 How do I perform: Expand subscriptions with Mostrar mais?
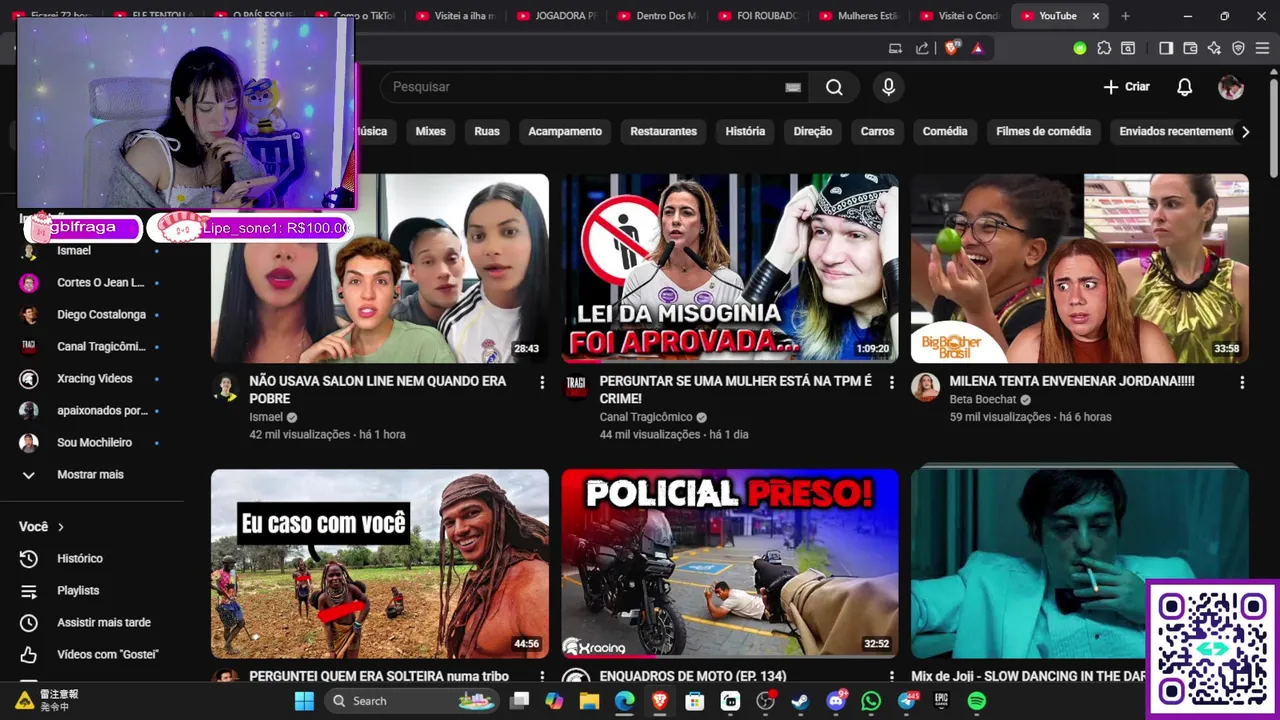(x=90, y=475)
